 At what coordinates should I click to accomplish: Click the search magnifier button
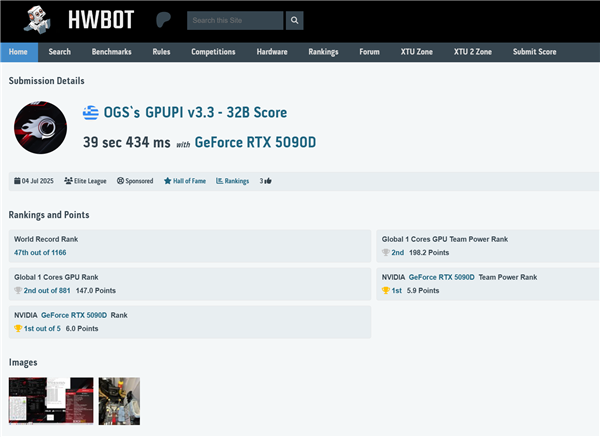[295, 20]
